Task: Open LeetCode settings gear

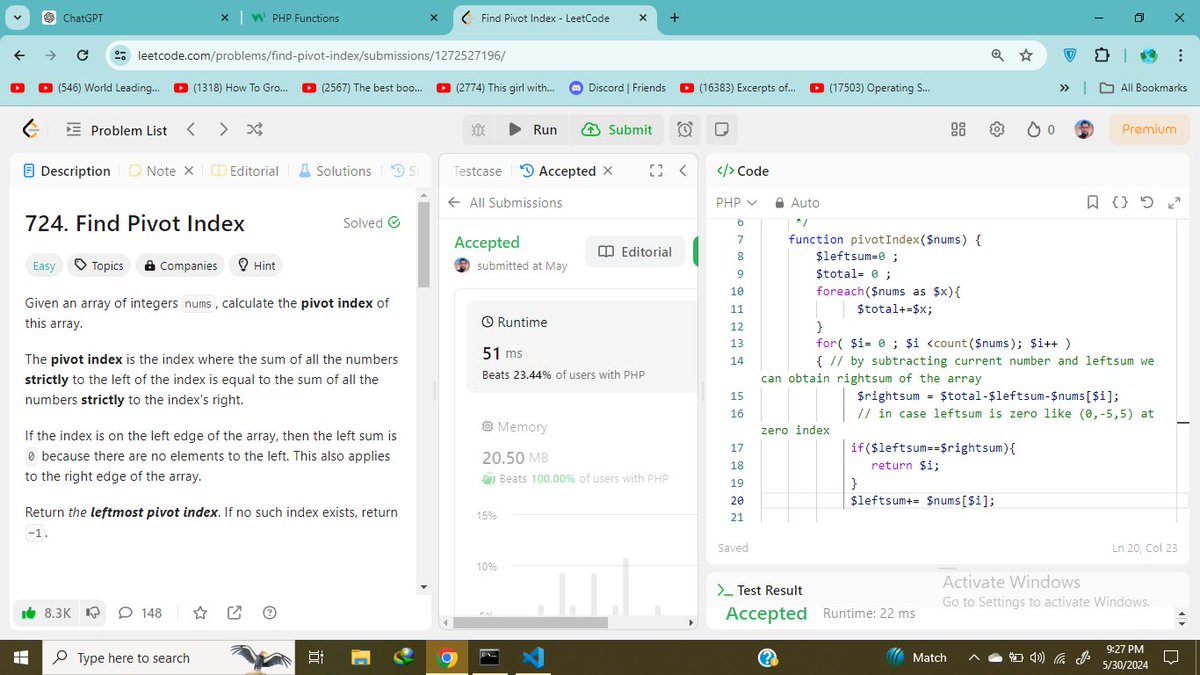Action: tap(996, 129)
